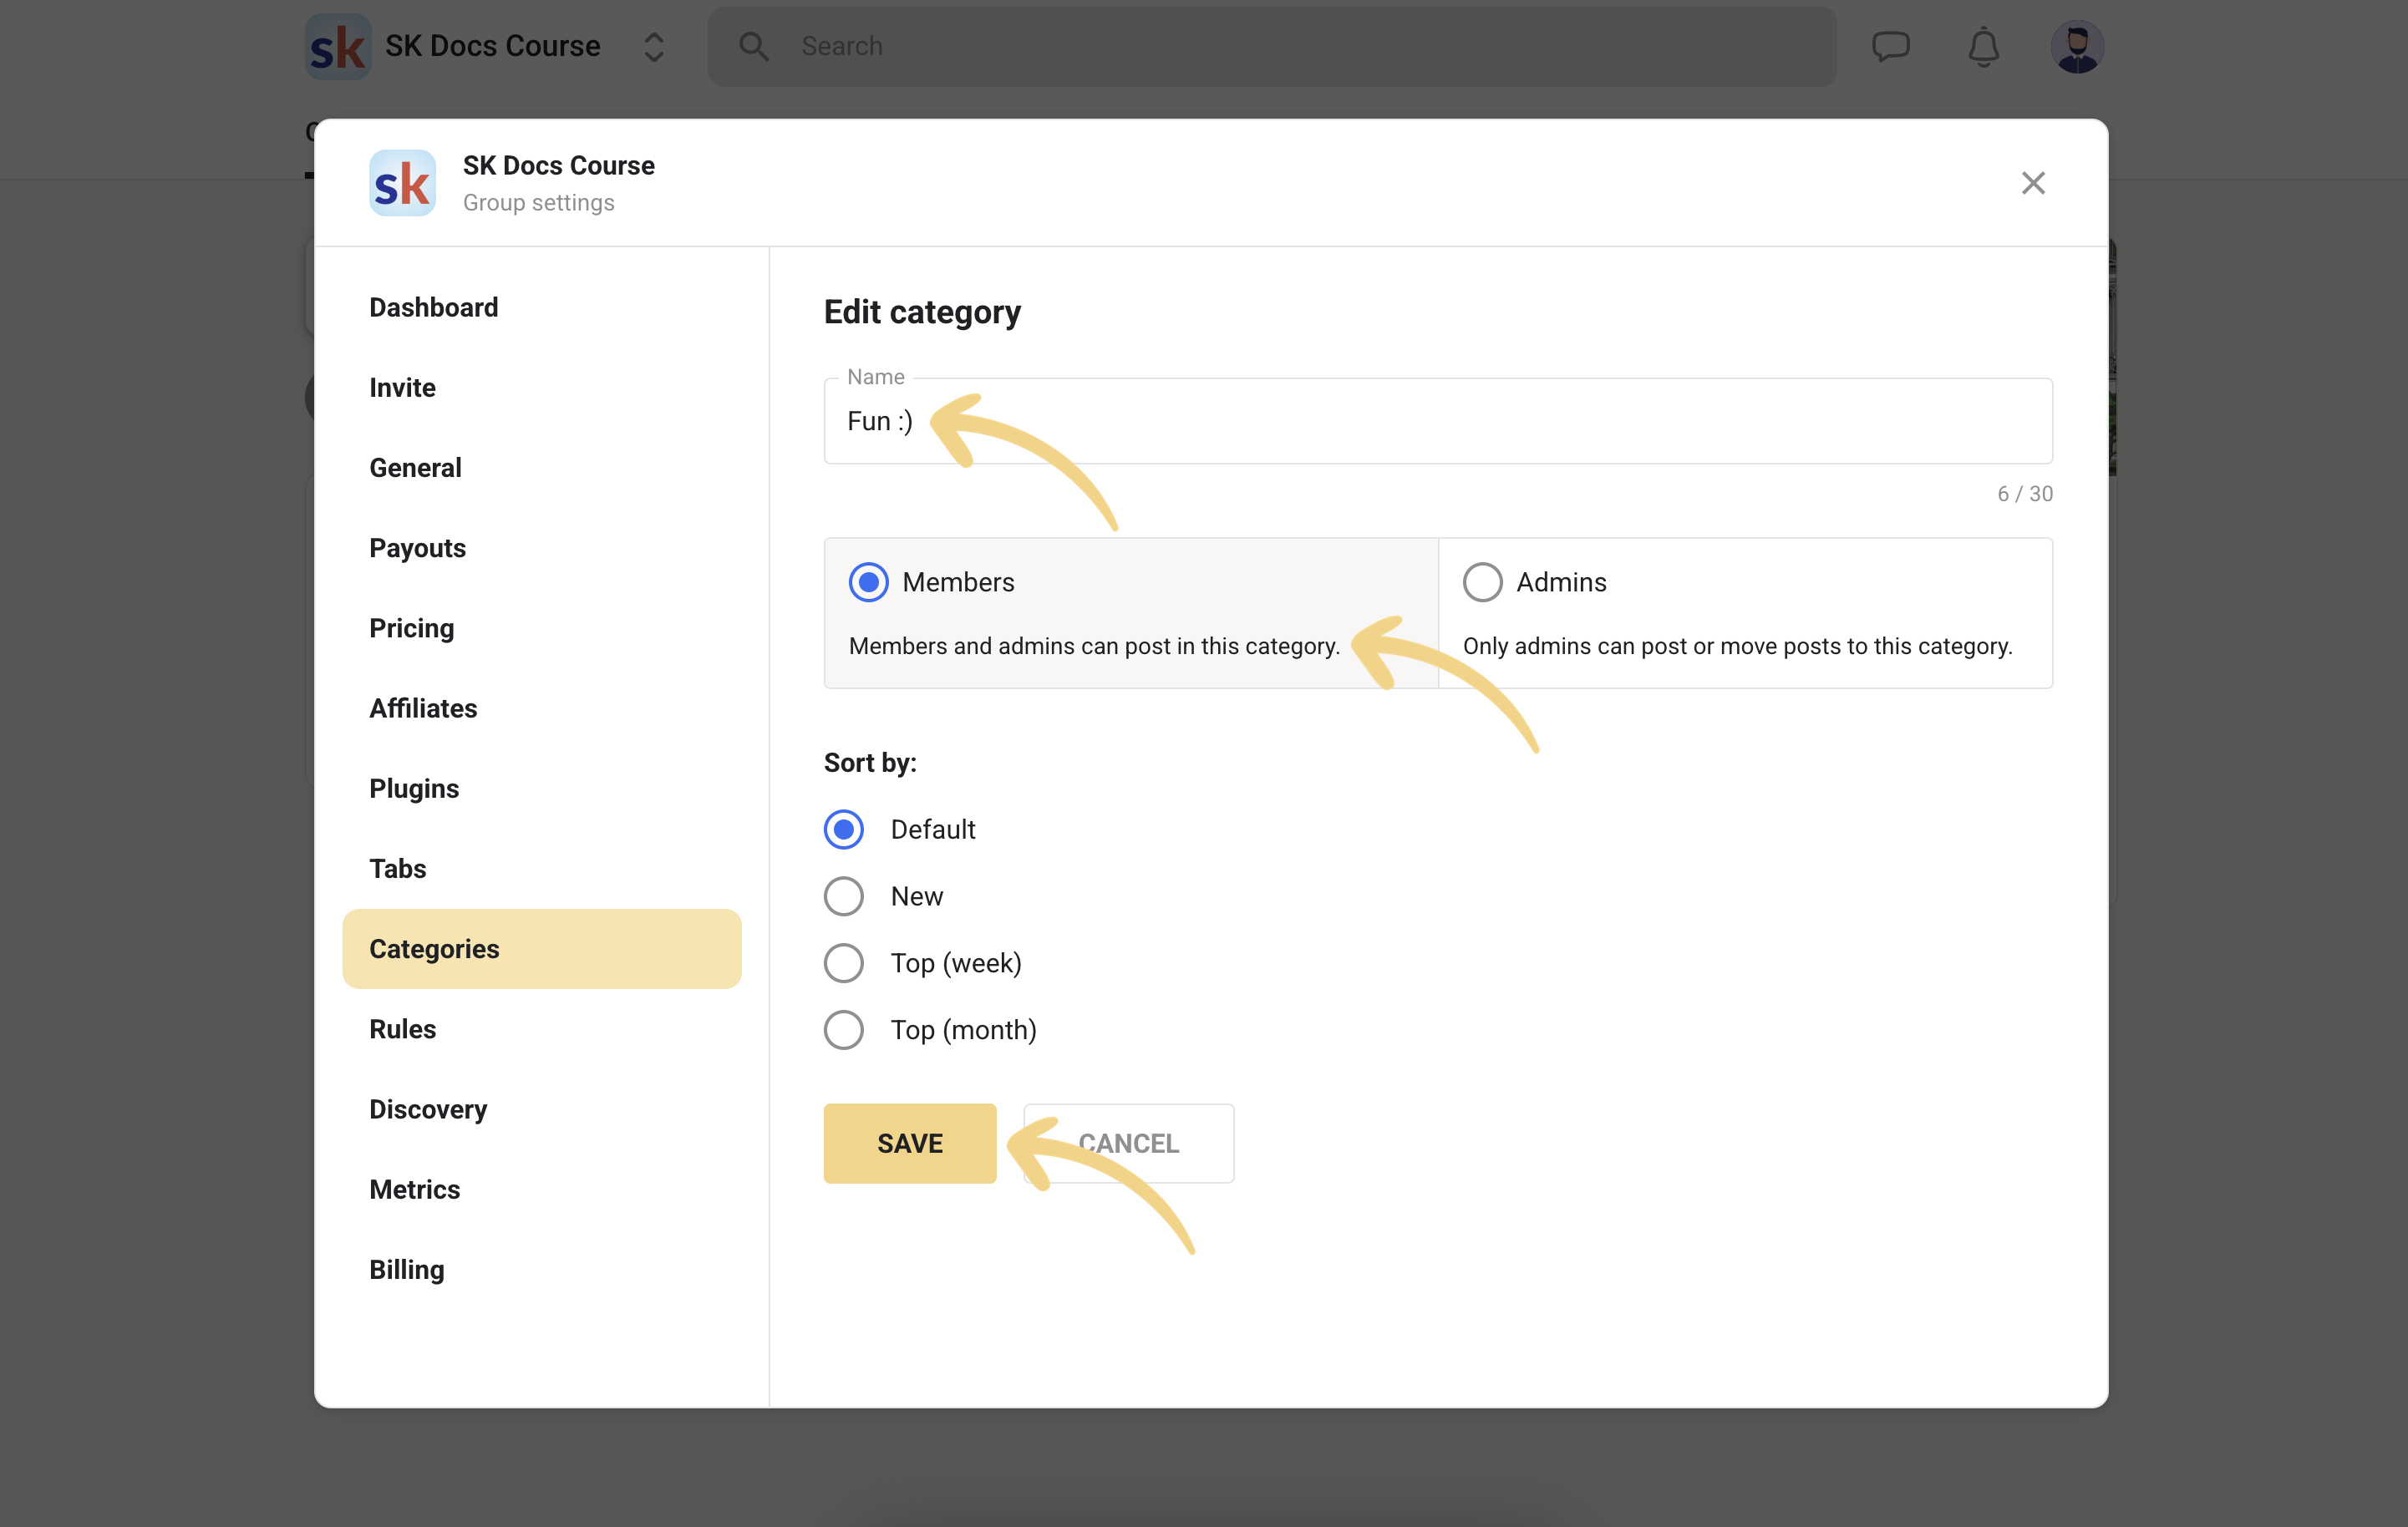
Task: Open the user profile avatar
Action: (2077, 46)
